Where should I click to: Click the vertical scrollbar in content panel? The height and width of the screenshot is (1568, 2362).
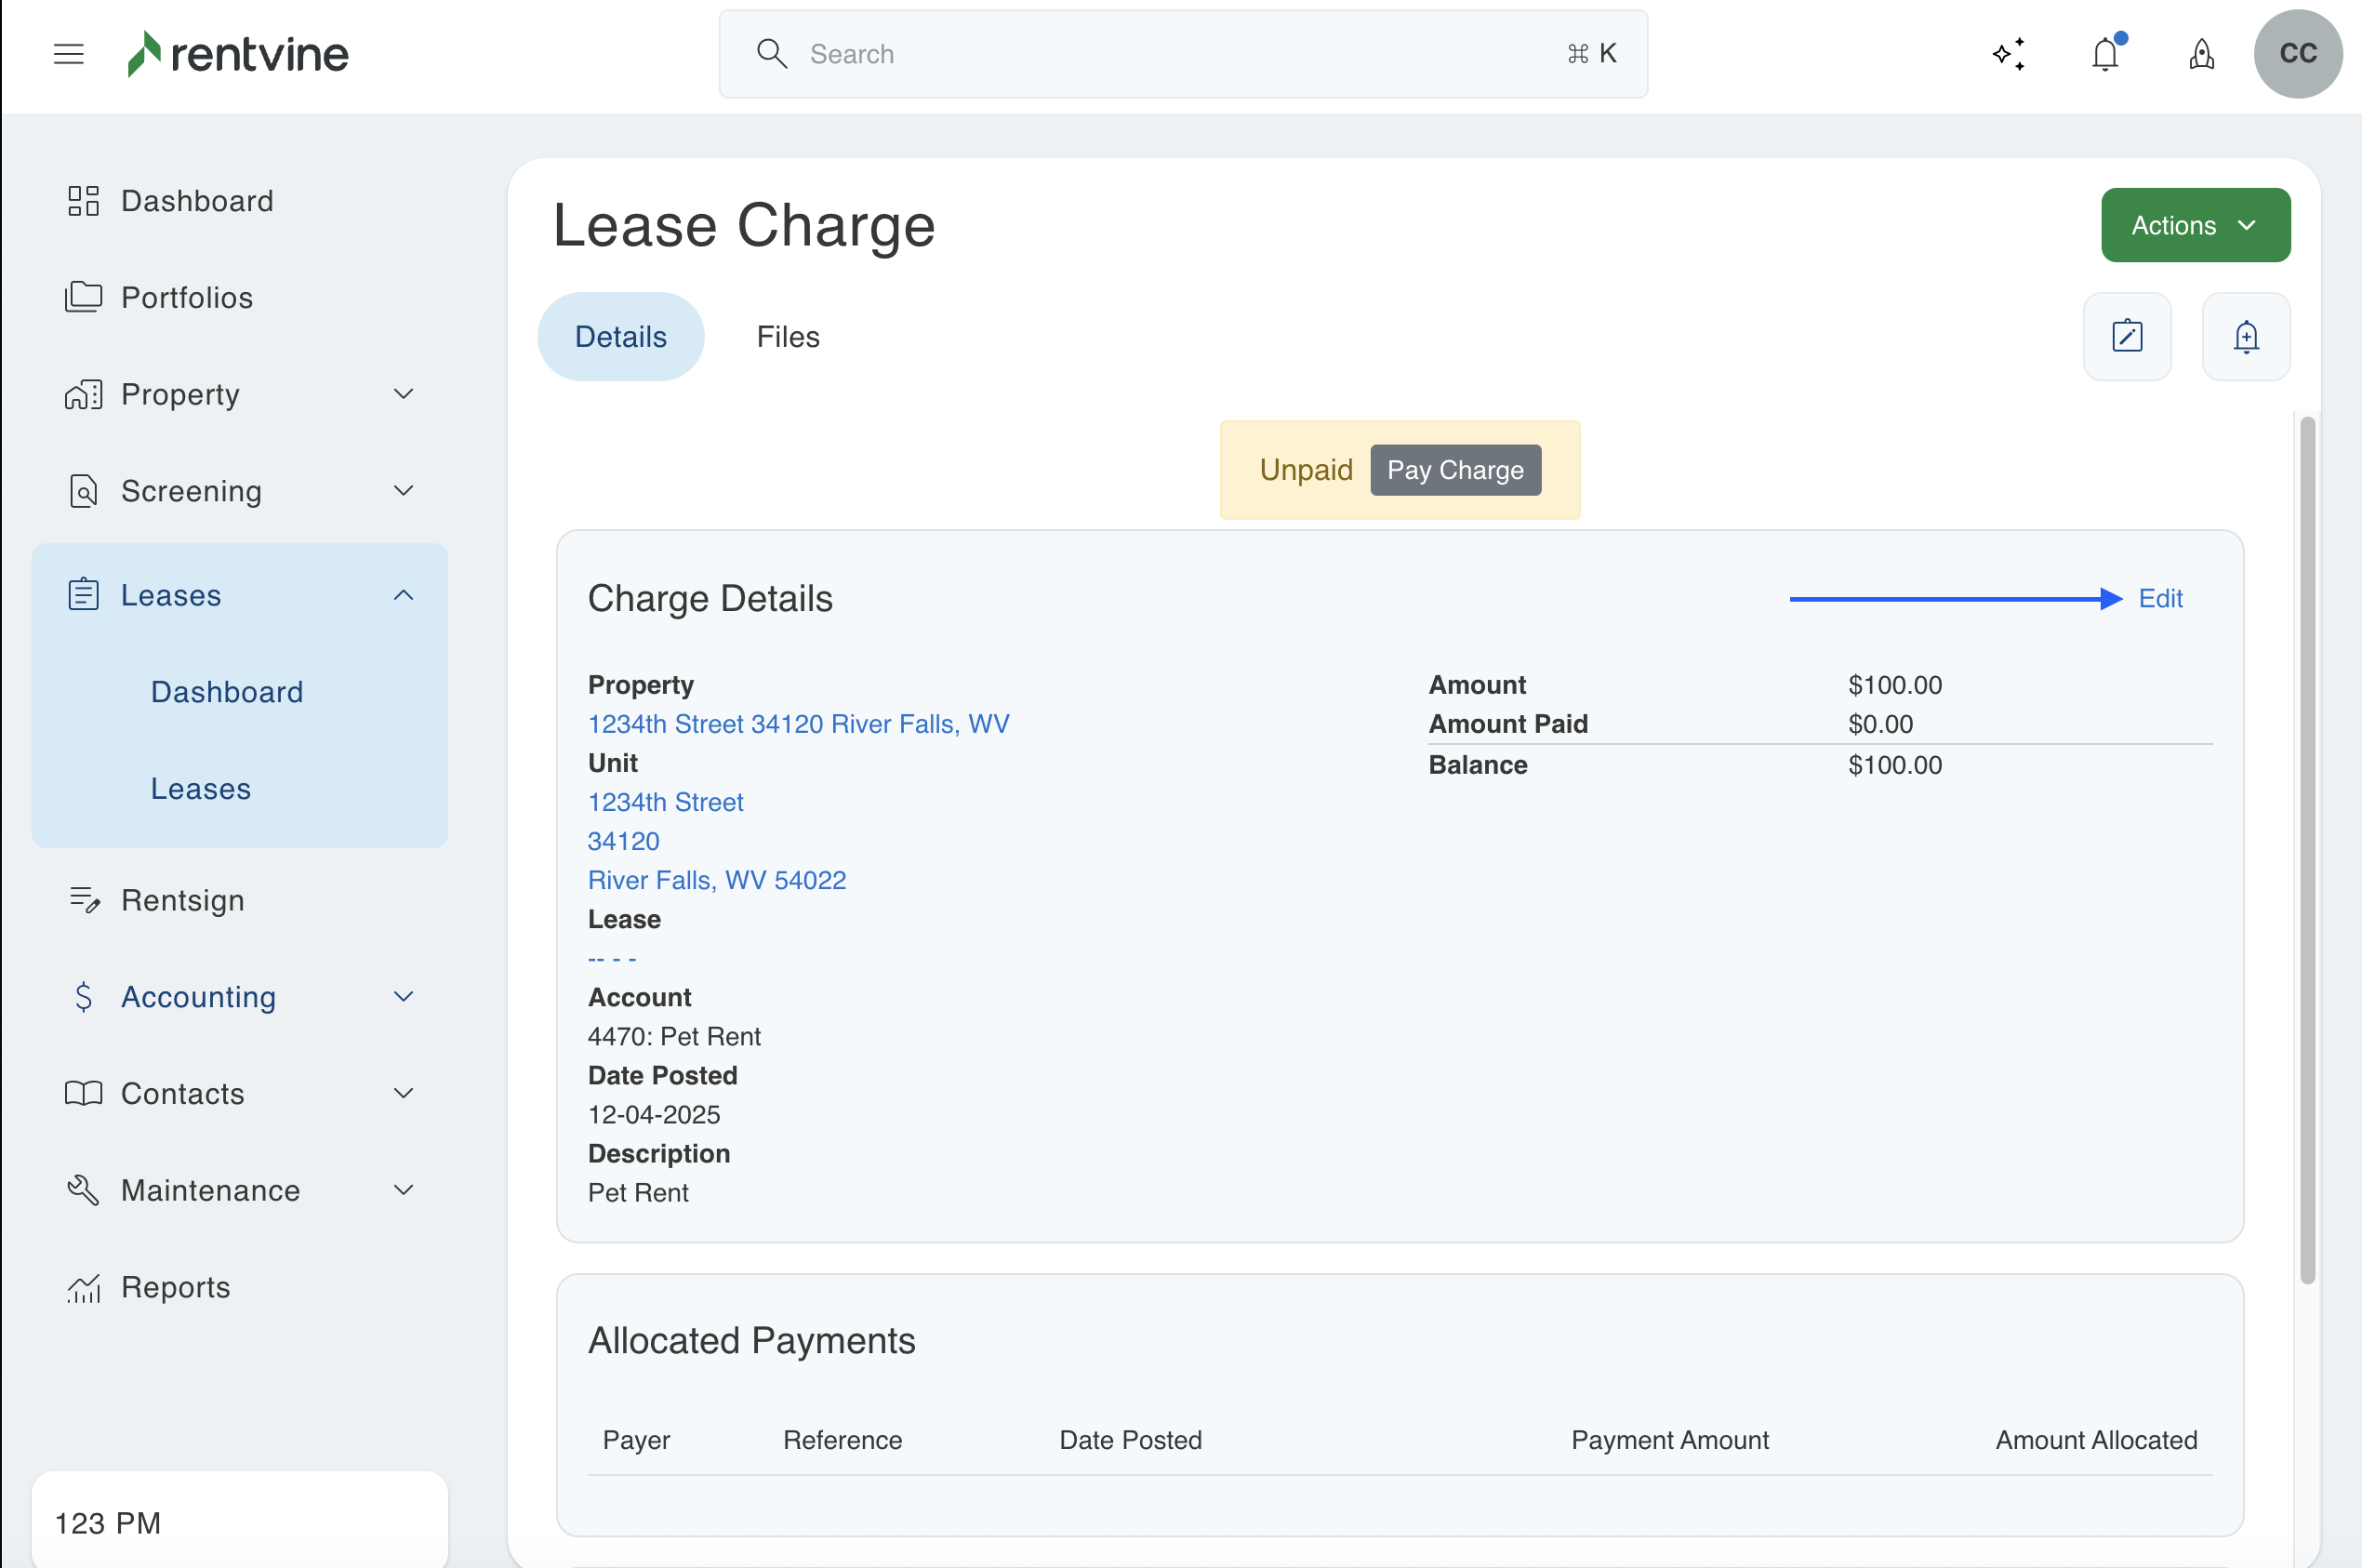[x=2307, y=850]
